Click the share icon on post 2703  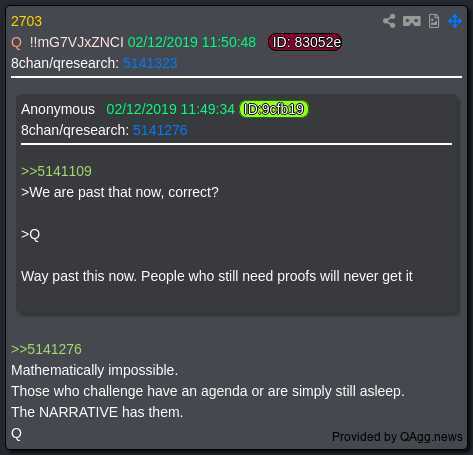click(389, 21)
